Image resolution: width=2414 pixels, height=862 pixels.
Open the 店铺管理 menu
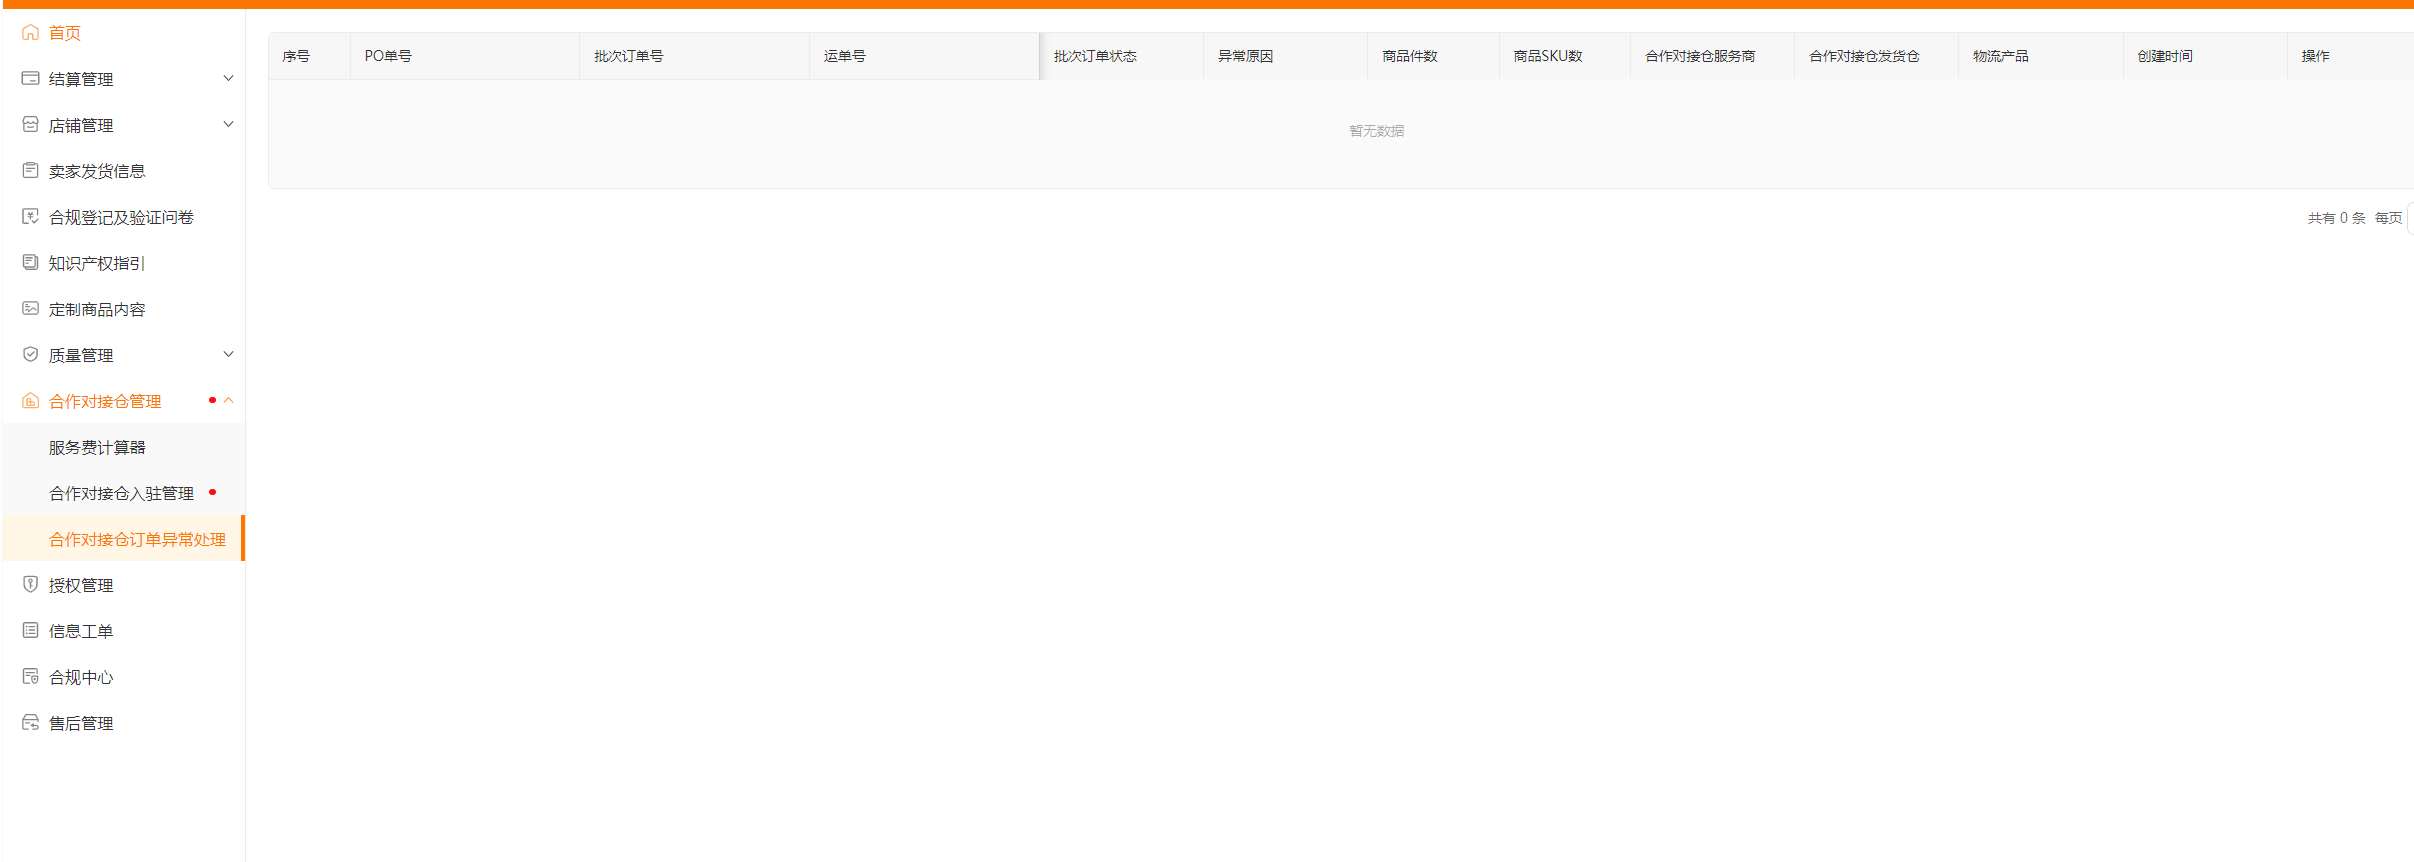(81, 125)
